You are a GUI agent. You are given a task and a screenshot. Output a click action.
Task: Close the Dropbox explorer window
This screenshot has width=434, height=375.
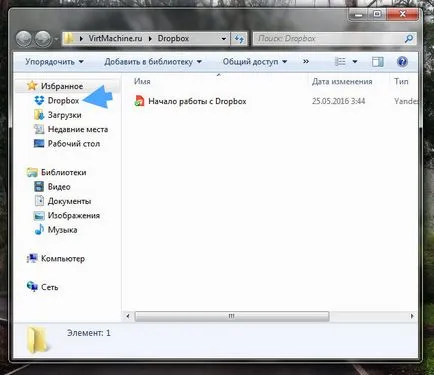click(x=403, y=14)
